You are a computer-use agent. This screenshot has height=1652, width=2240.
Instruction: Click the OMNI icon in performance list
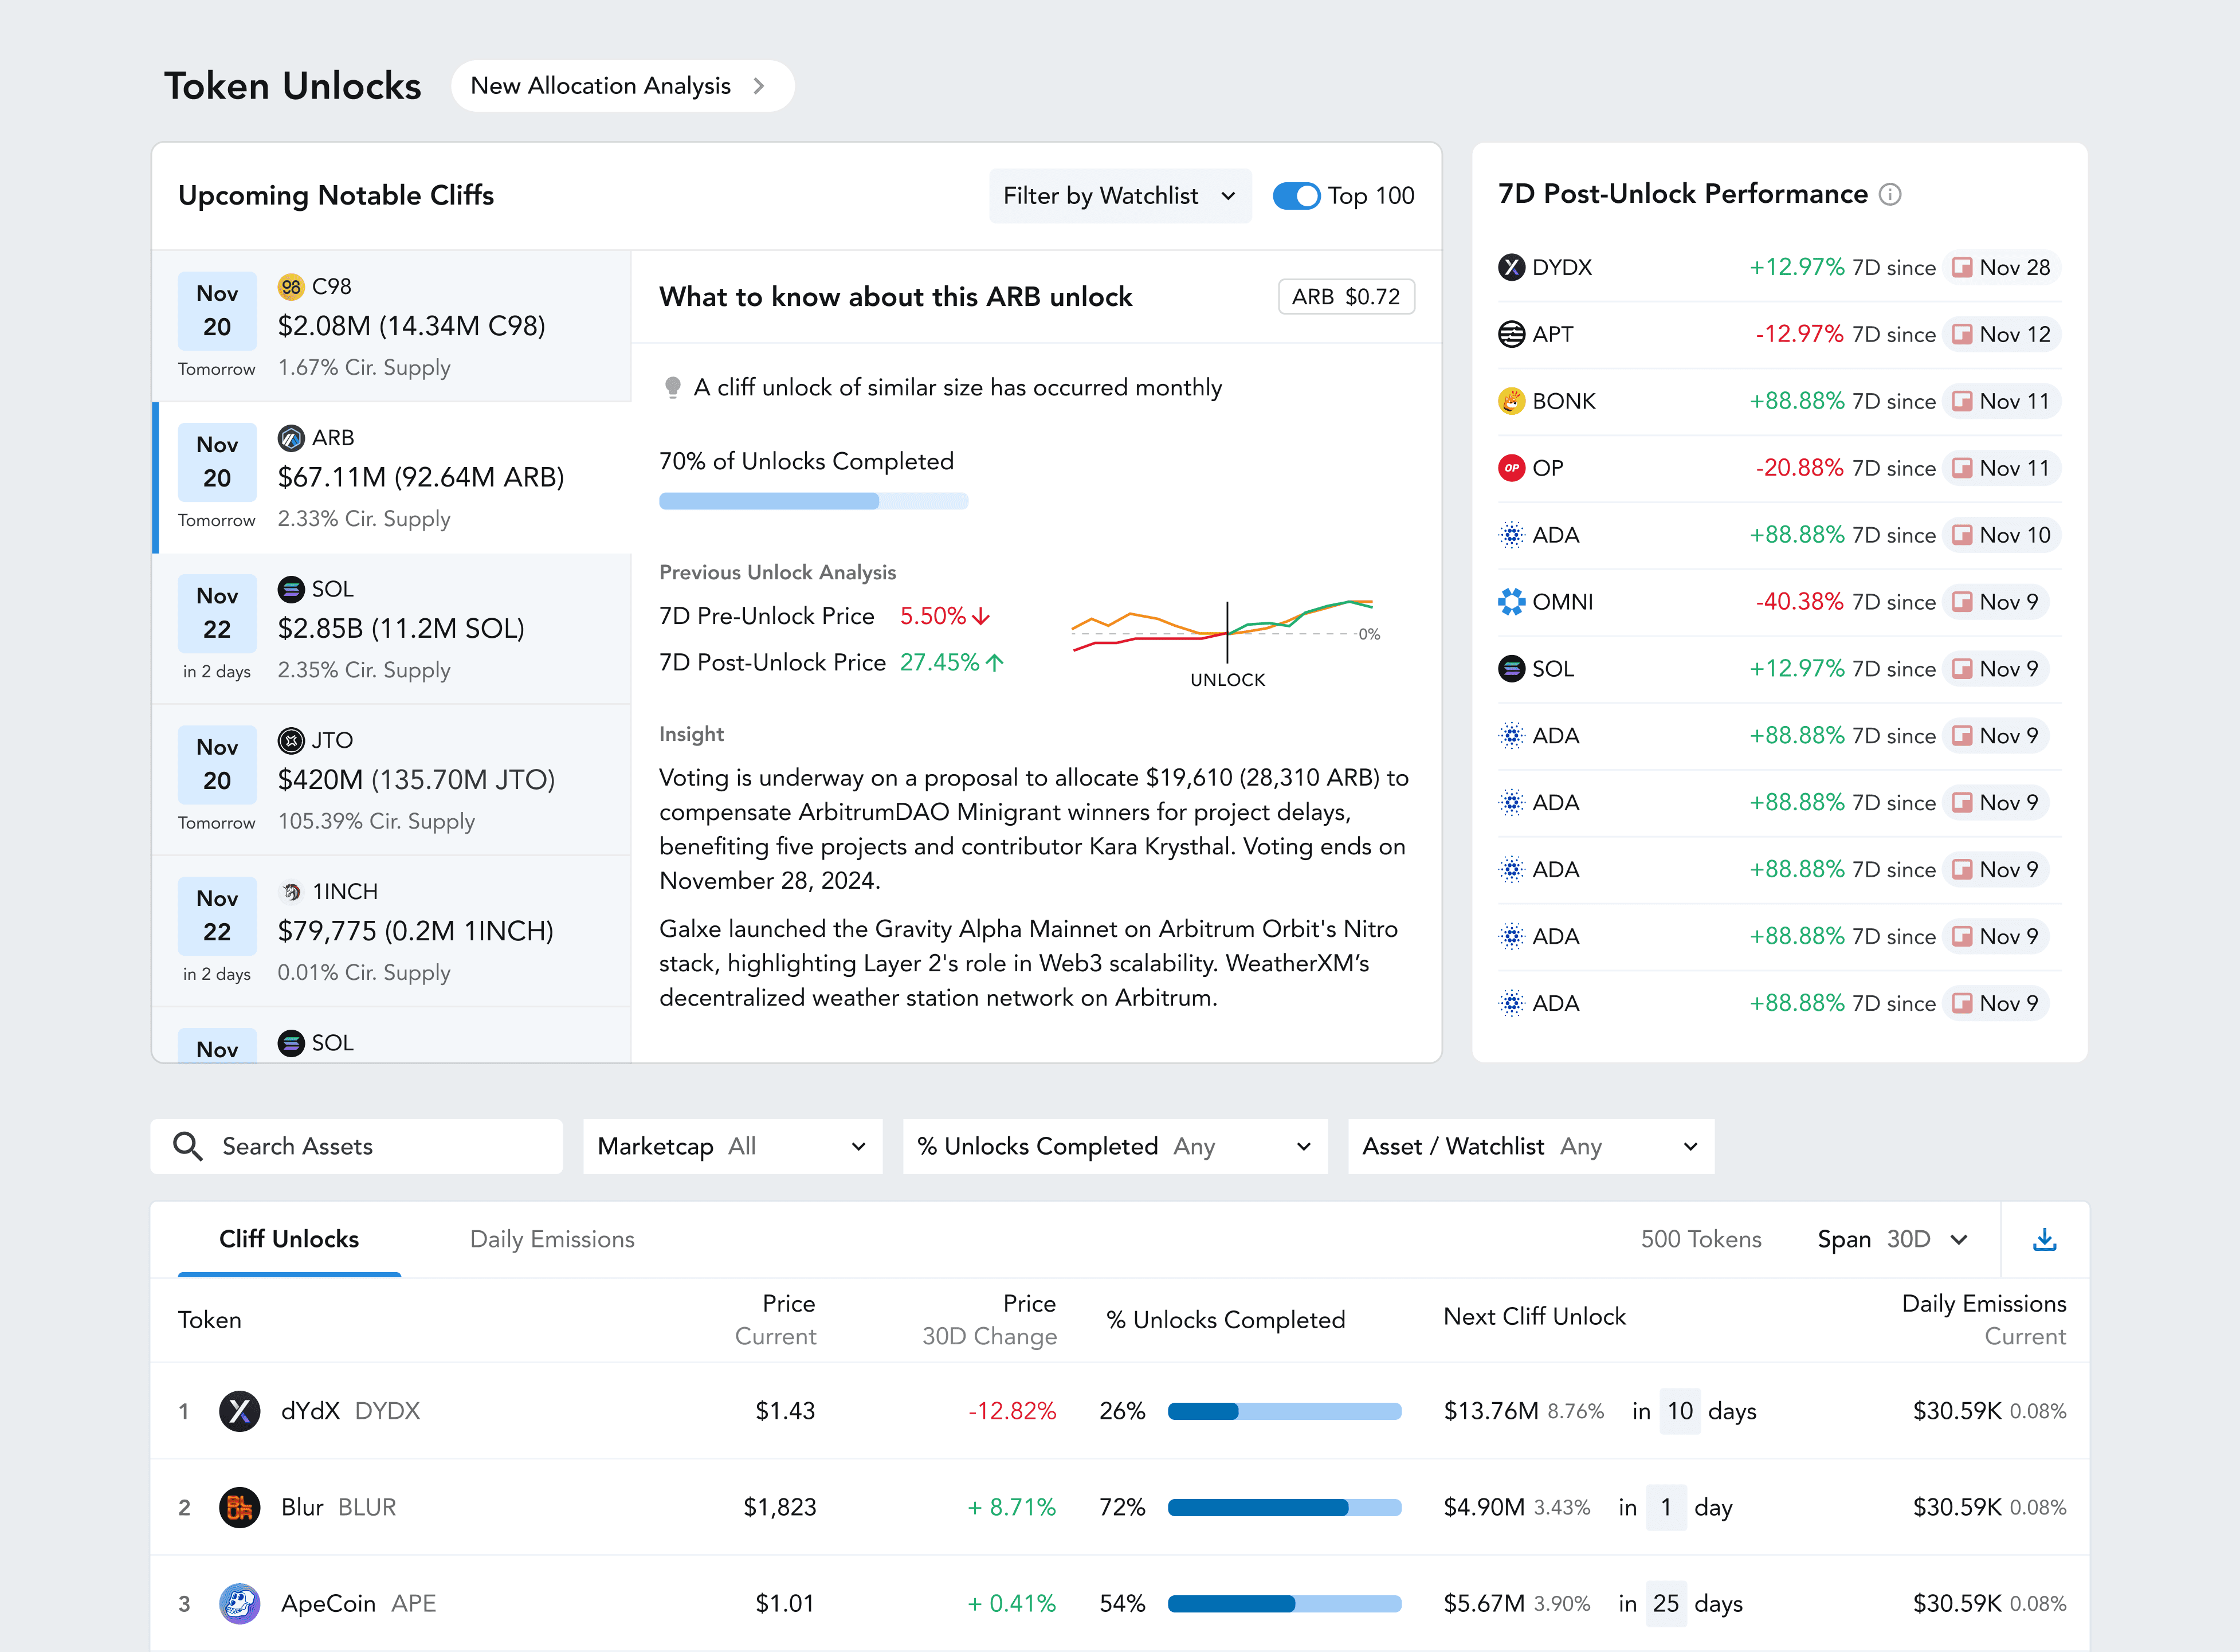(1511, 602)
